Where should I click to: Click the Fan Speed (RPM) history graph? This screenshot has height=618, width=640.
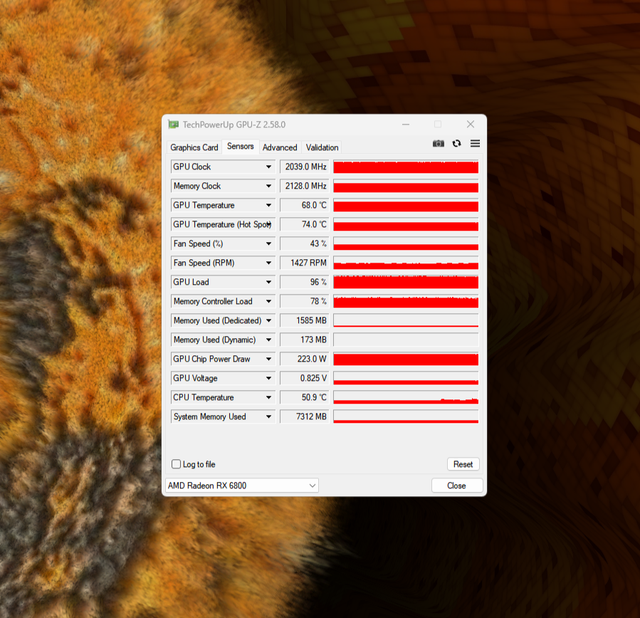point(406,263)
